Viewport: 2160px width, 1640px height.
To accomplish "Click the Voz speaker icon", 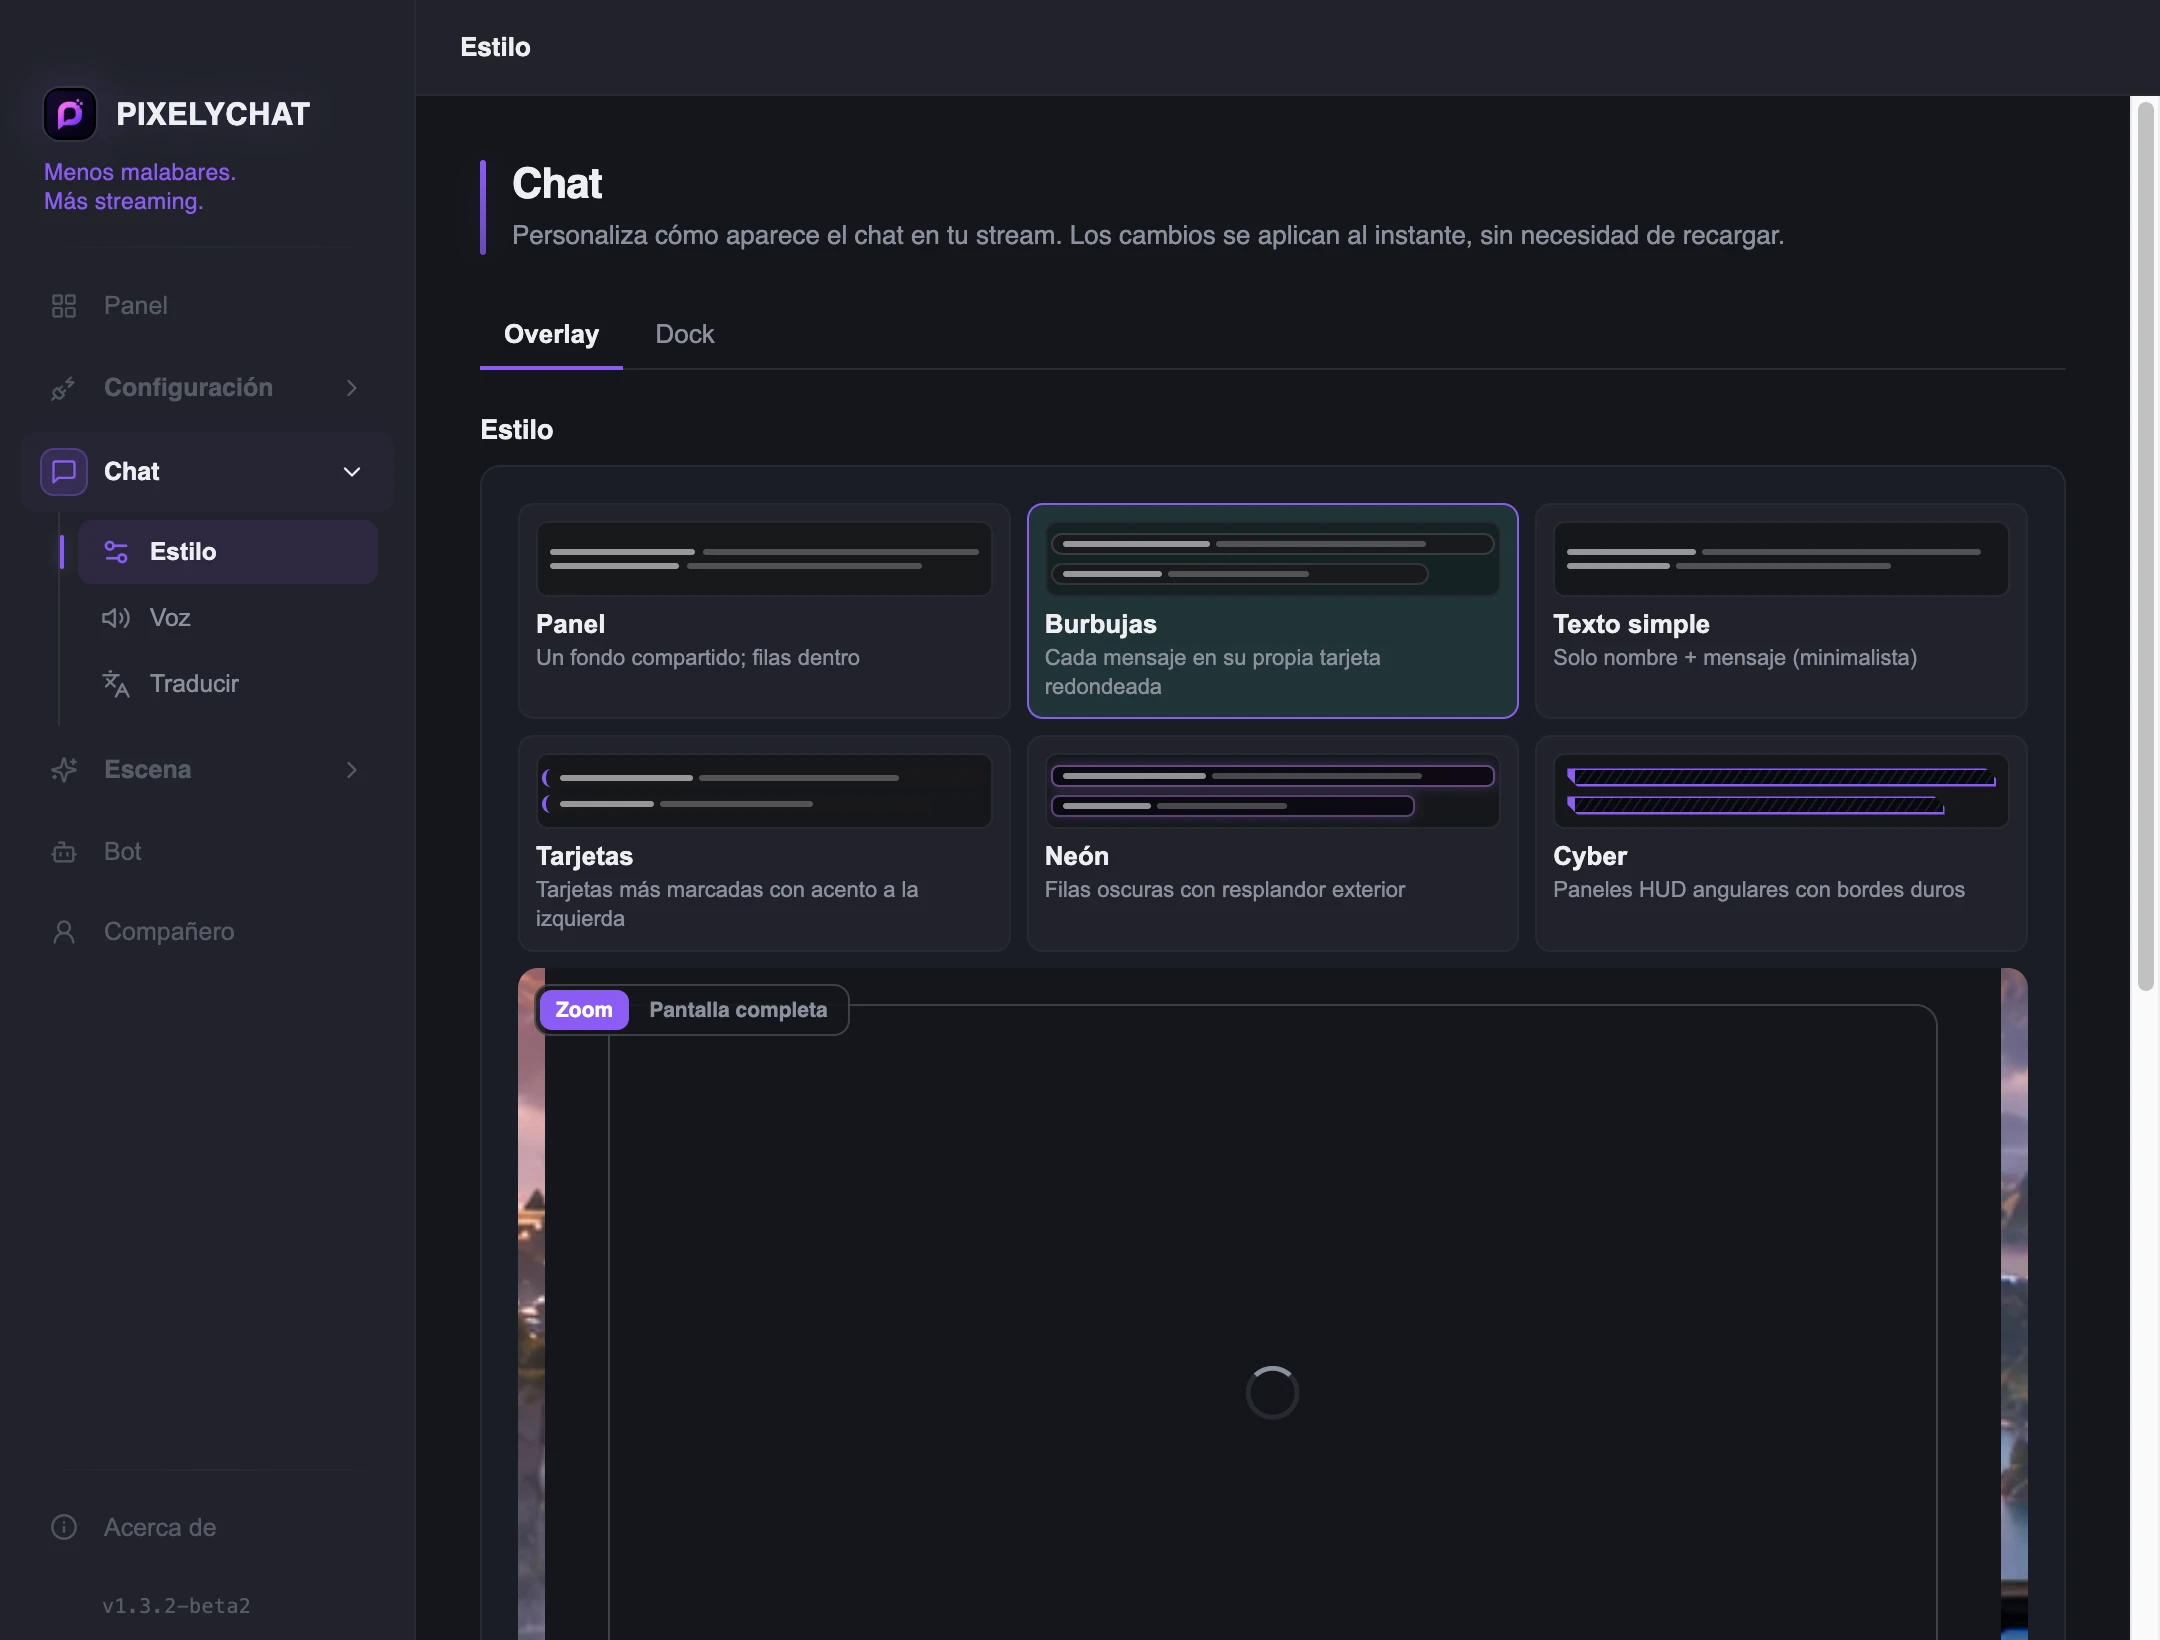I will click(x=116, y=618).
